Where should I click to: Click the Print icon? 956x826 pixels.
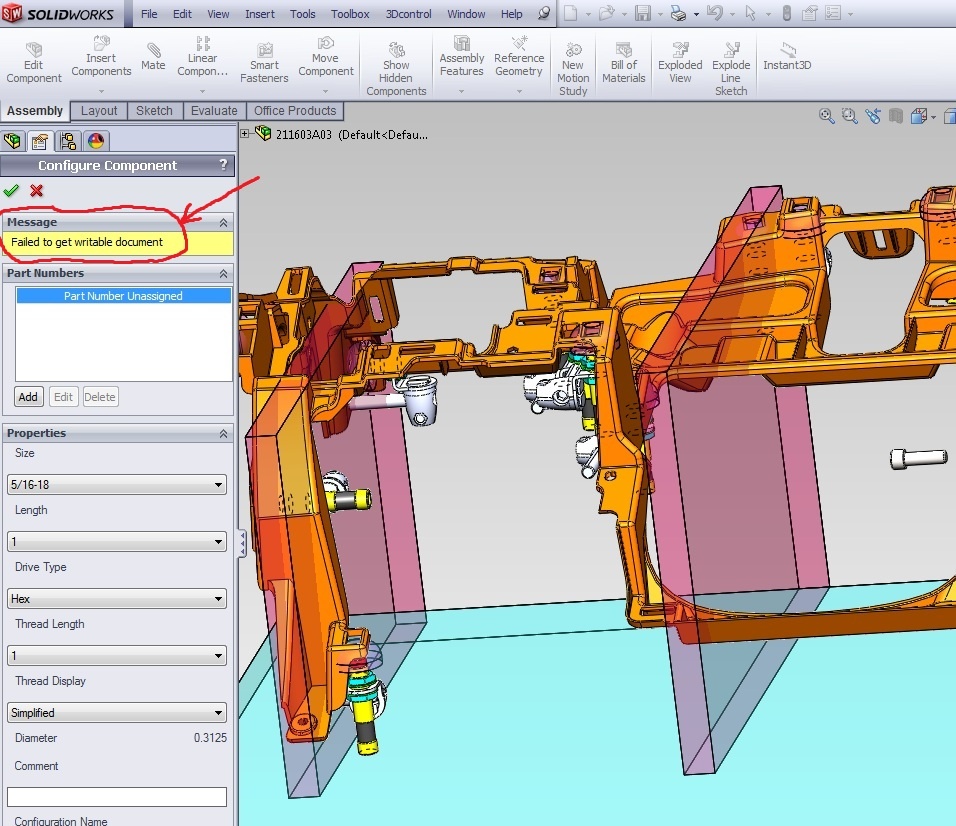678,13
